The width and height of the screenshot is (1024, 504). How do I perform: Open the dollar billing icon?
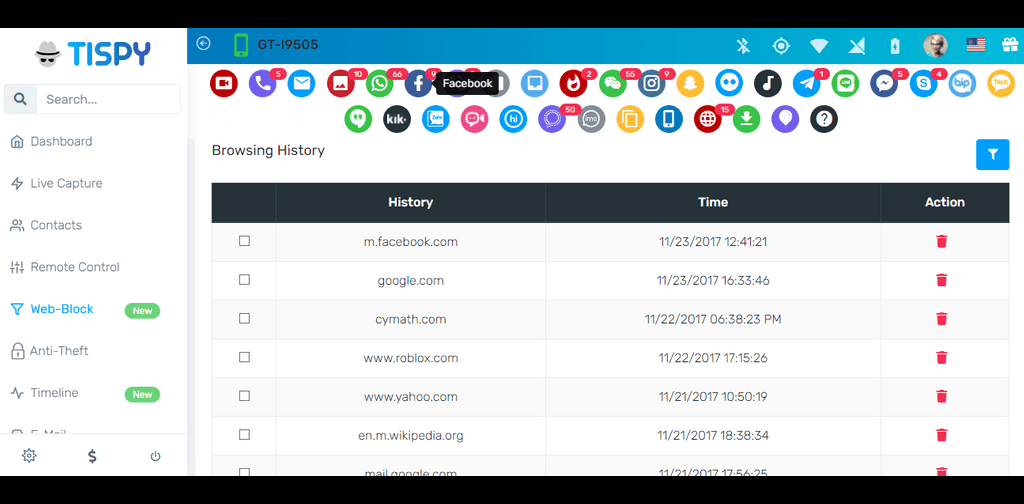pyautogui.click(x=92, y=456)
